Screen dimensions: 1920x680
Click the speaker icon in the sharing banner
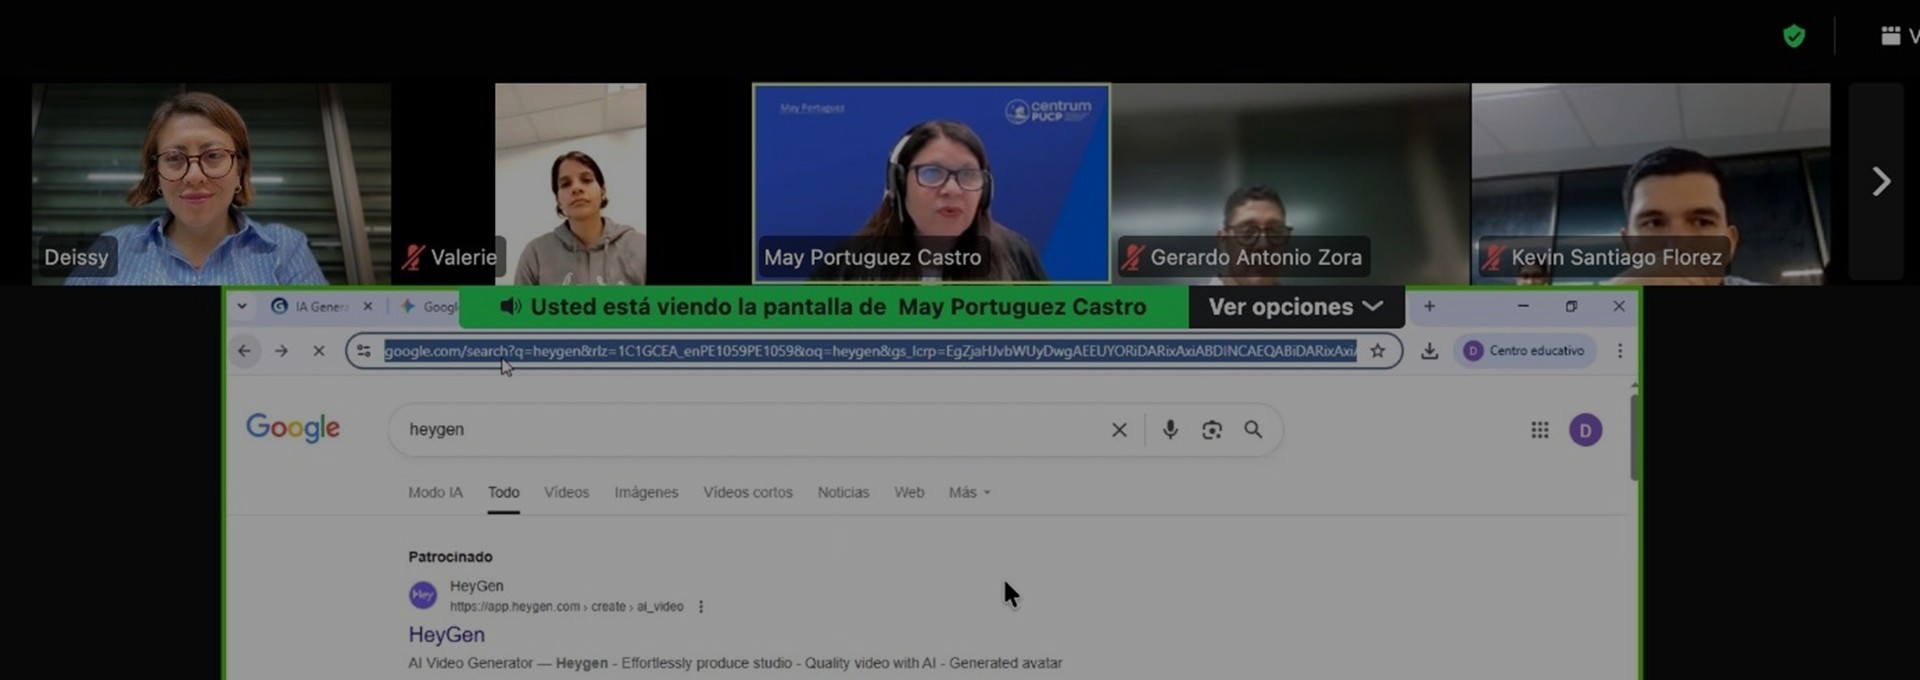[510, 306]
